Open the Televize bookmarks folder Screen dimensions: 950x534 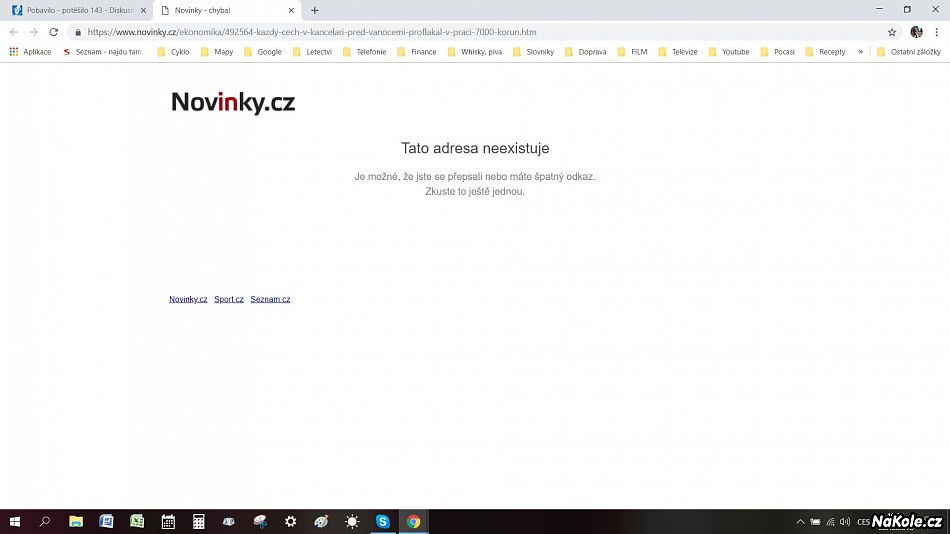click(x=678, y=52)
